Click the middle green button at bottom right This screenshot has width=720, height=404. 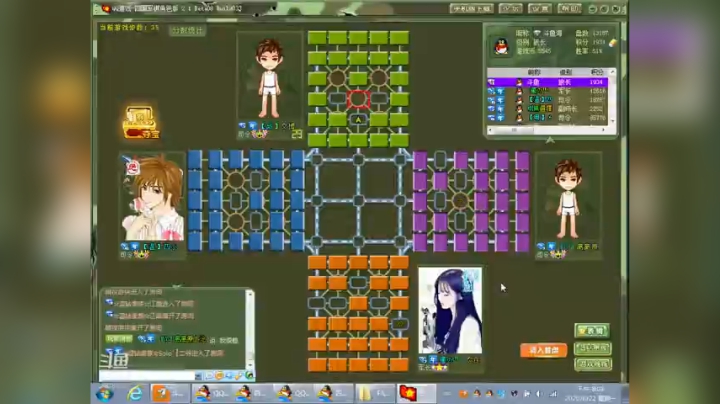click(x=592, y=348)
